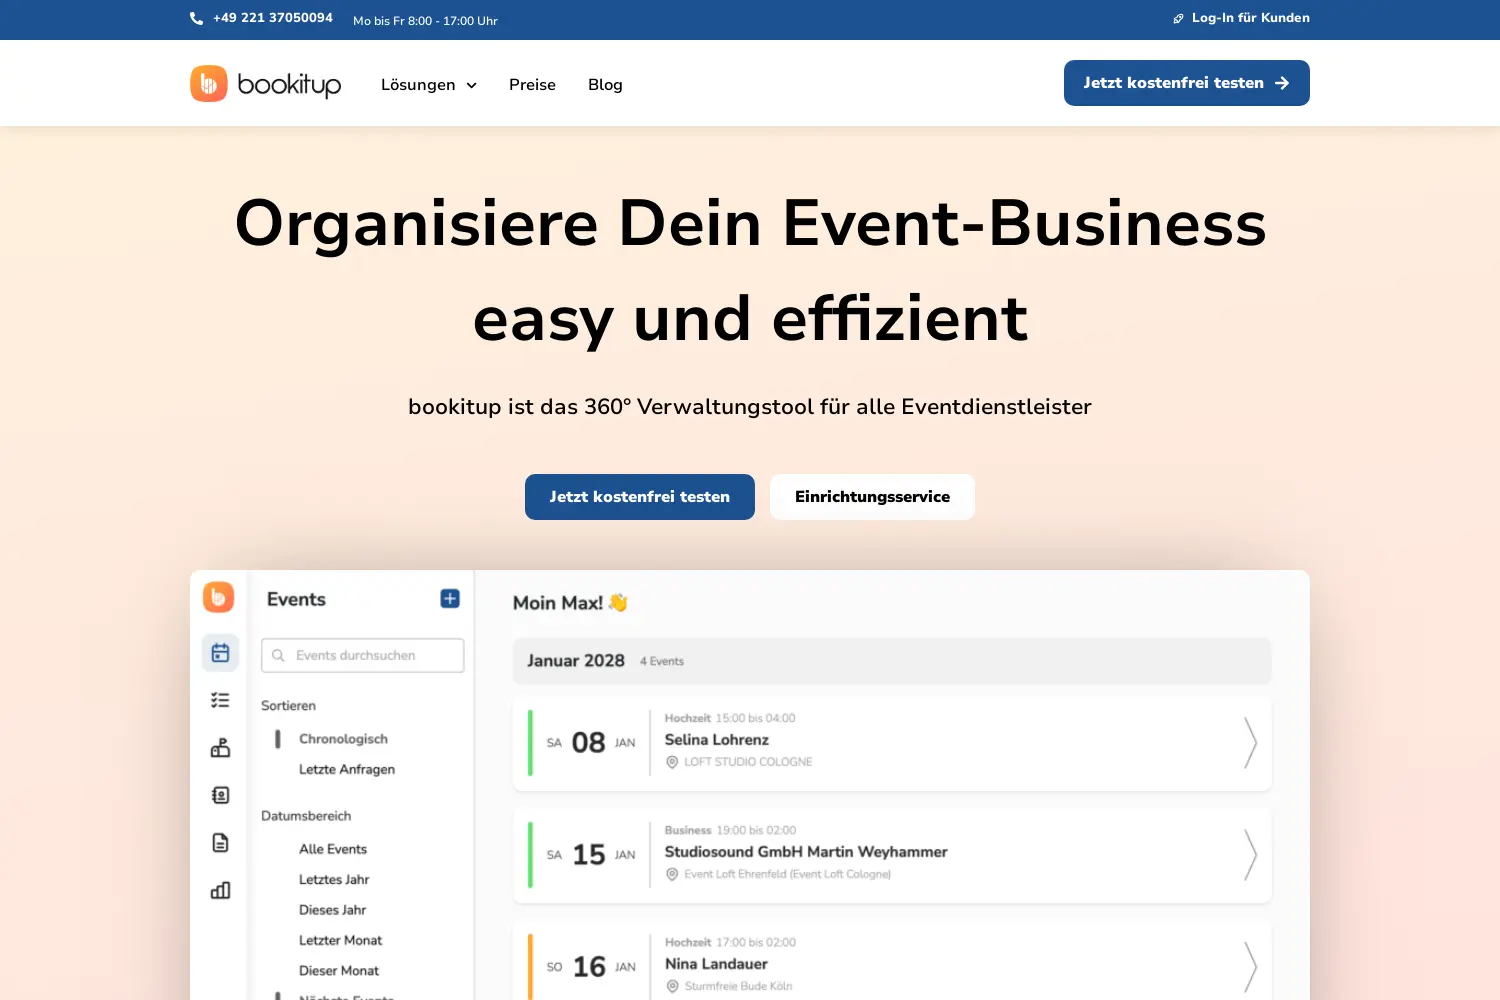Open the Blog page
Viewport: 1500px width, 1000px height.
[605, 85]
